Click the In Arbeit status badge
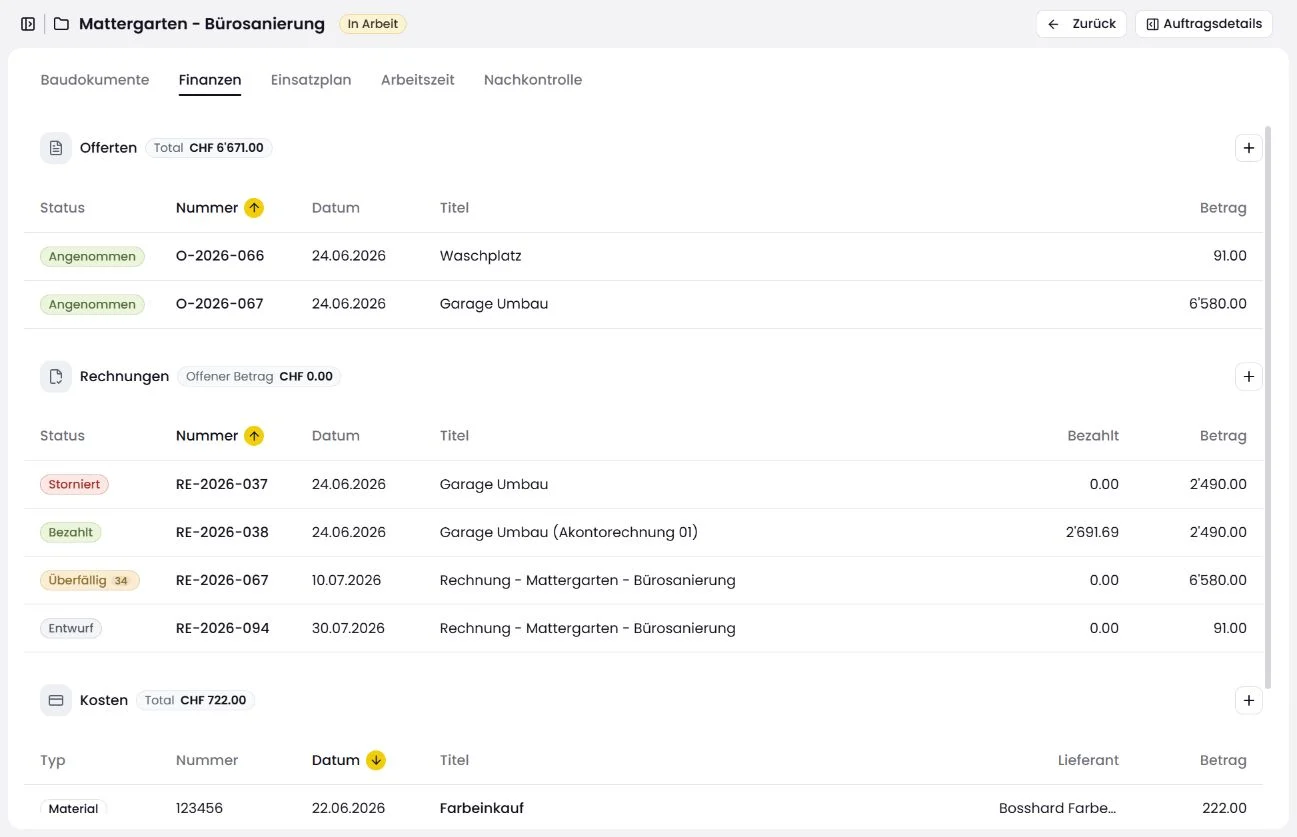This screenshot has height=837, width=1297. tap(373, 24)
